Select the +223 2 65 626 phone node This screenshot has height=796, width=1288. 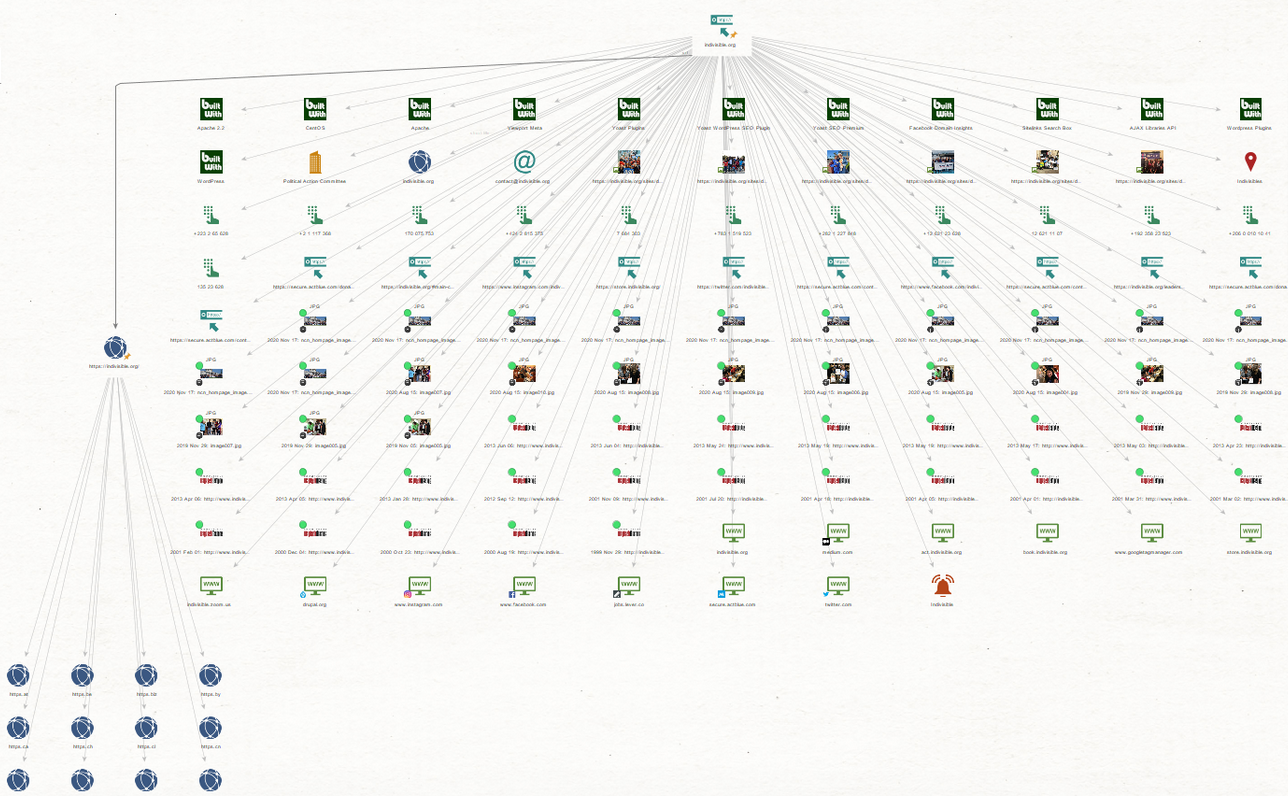(x=211, y=215)
